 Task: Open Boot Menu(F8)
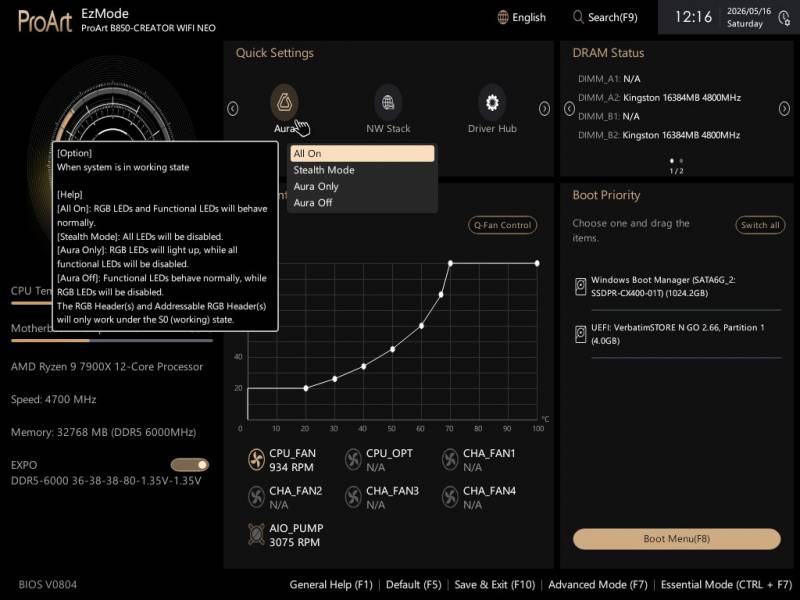(x=677, y=539)
